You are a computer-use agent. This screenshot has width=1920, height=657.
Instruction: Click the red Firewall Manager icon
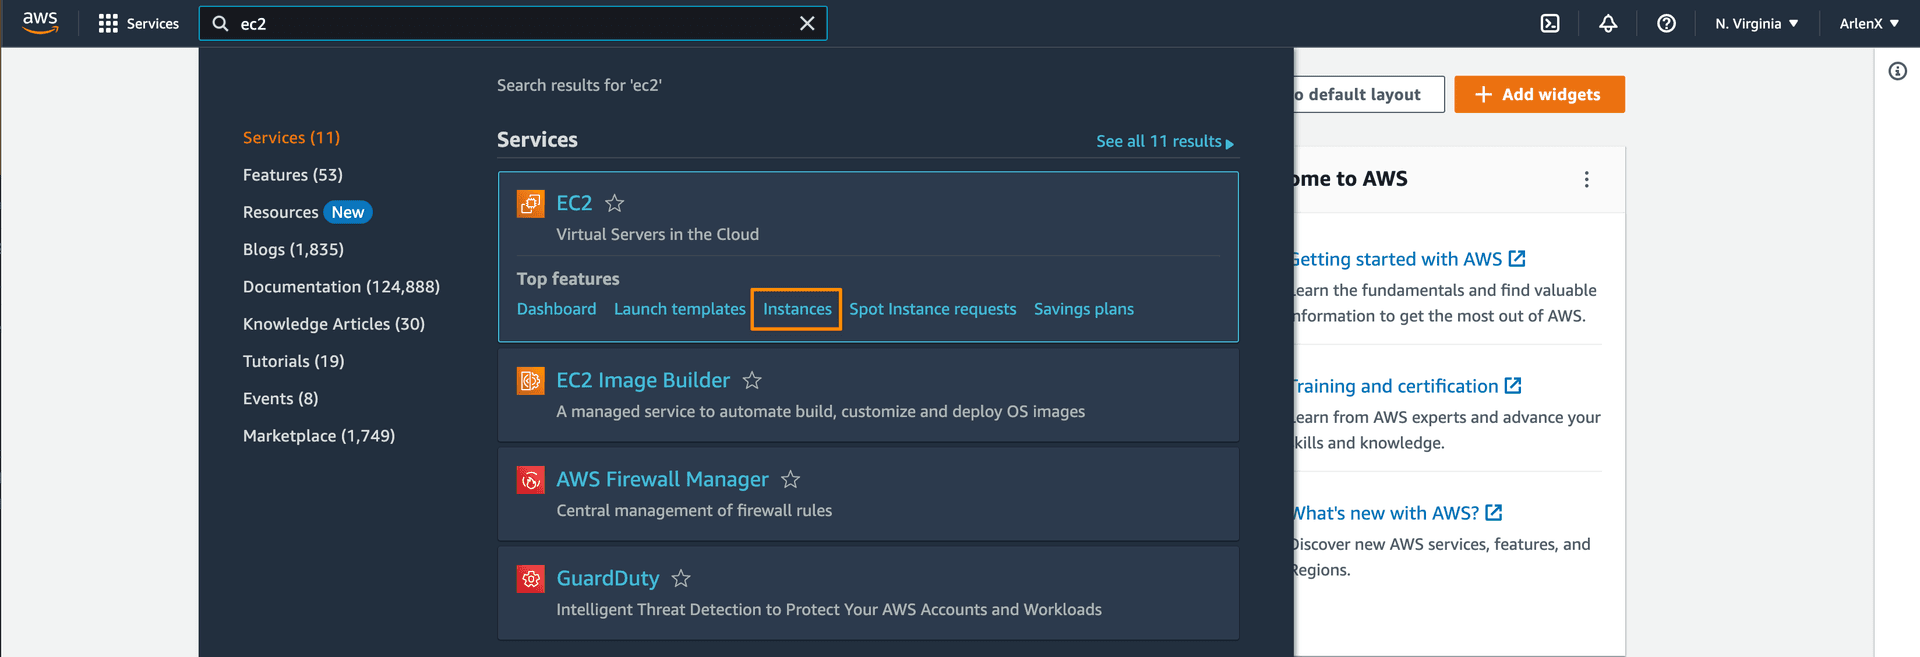tap(530, 479)
